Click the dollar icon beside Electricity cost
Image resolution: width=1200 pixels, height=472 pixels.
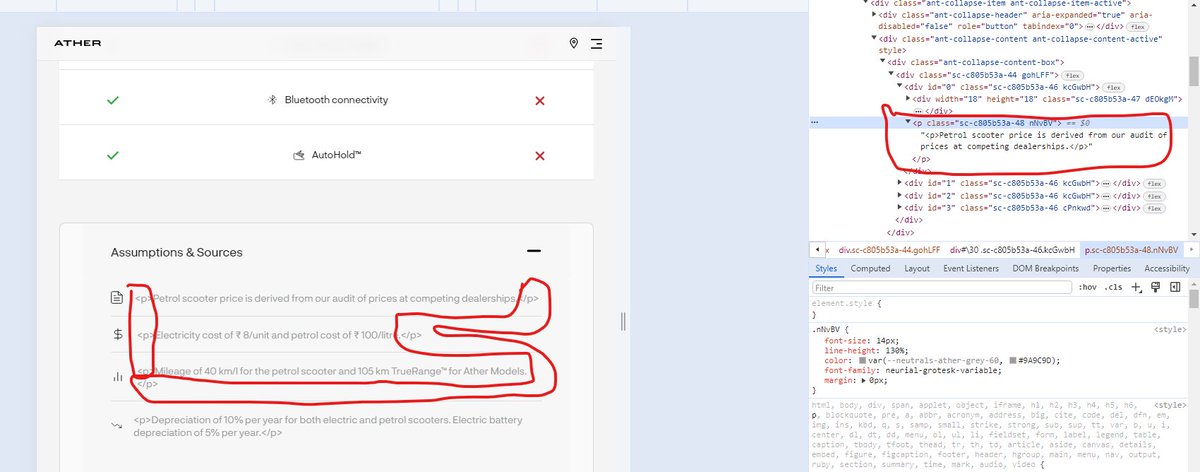pyautogui.click(x=117, y=335)
